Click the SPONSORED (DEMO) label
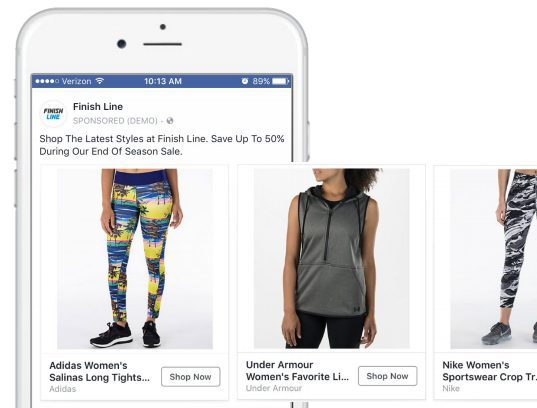This screenshot has height=408, width=537. pyautogui.click(x=115, y=121)
